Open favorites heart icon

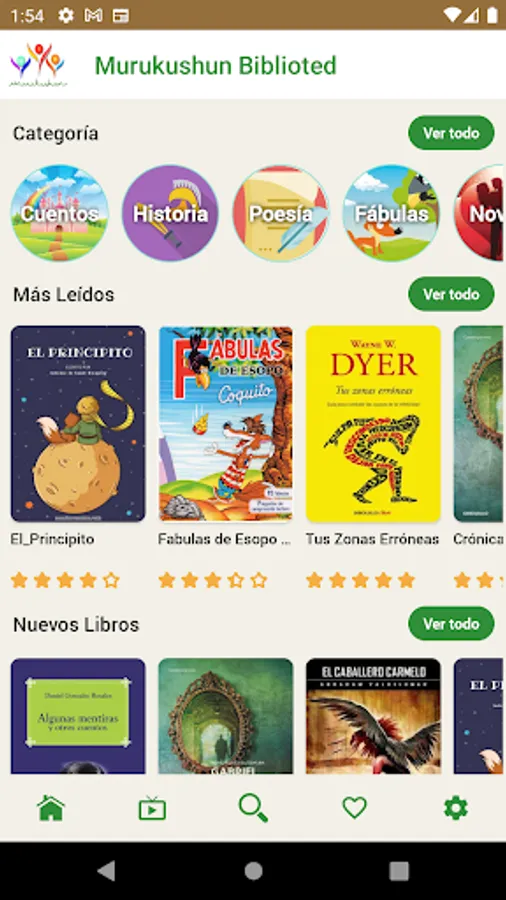[x=355, y=808]
